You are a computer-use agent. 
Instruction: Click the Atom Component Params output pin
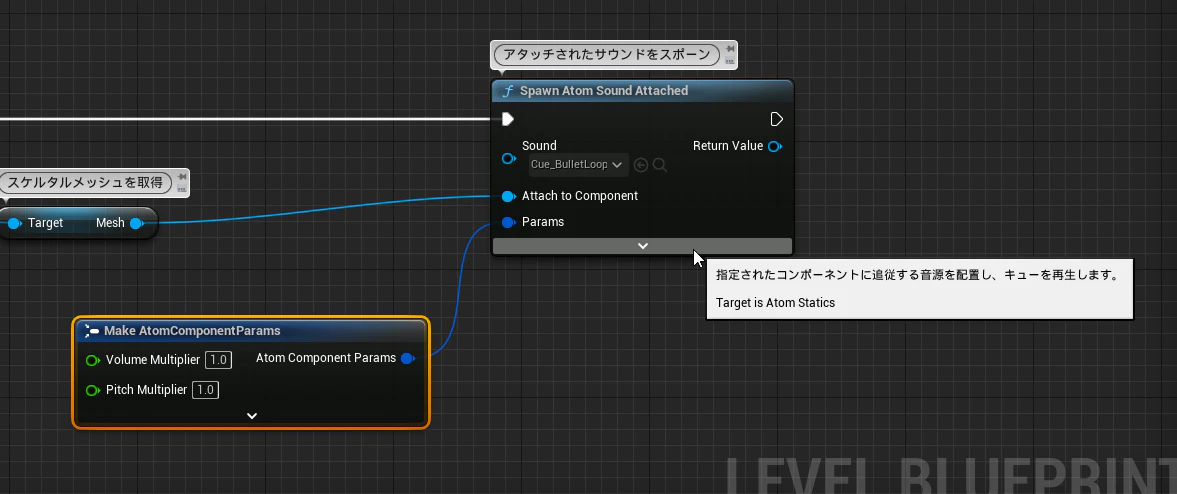[408, 358]
